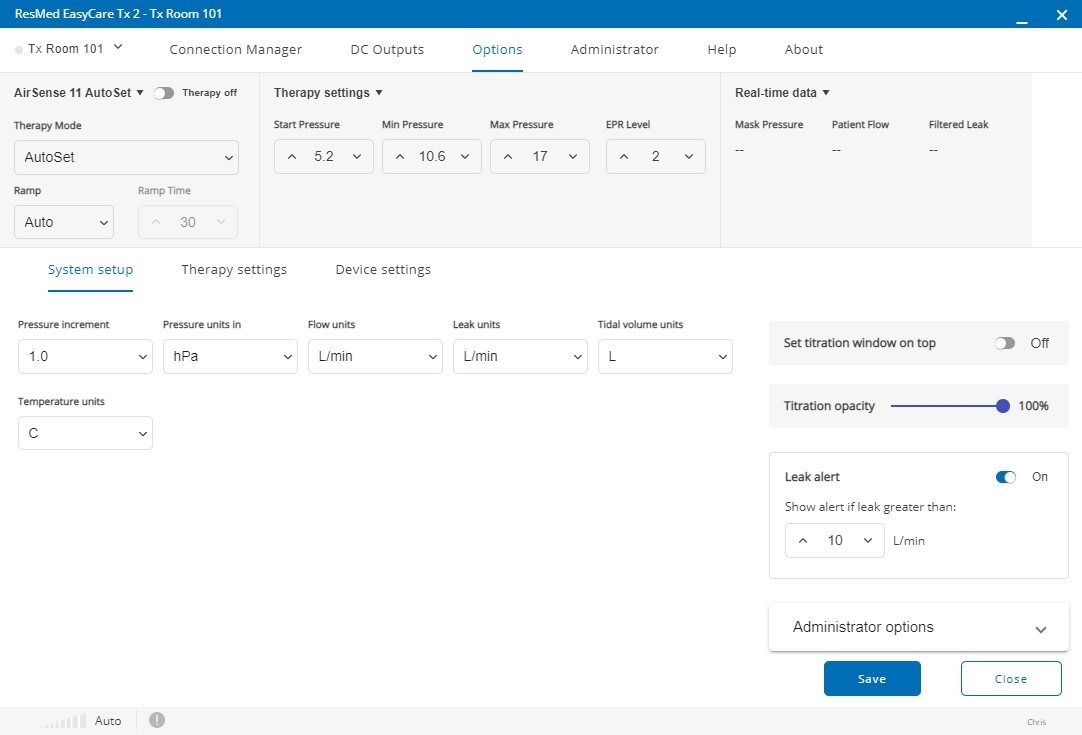Viewport: 1082px width, 735px height.
Task: Click the Save button
Action: coord(872,678)
